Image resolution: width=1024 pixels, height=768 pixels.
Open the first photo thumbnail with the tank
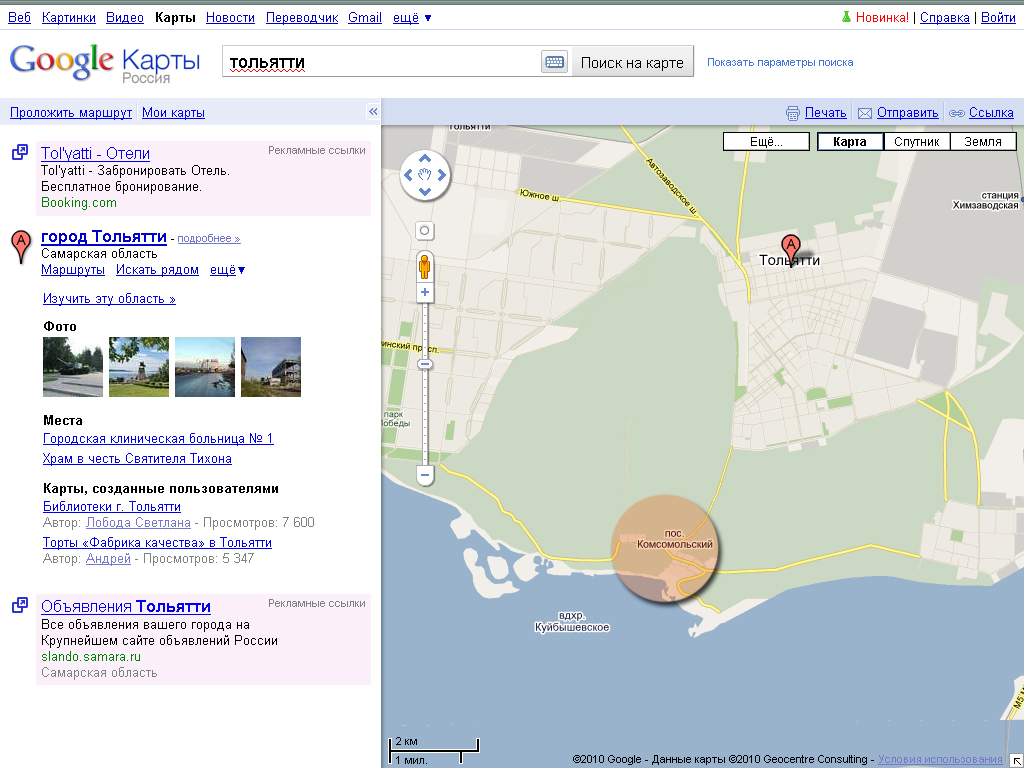72,367
